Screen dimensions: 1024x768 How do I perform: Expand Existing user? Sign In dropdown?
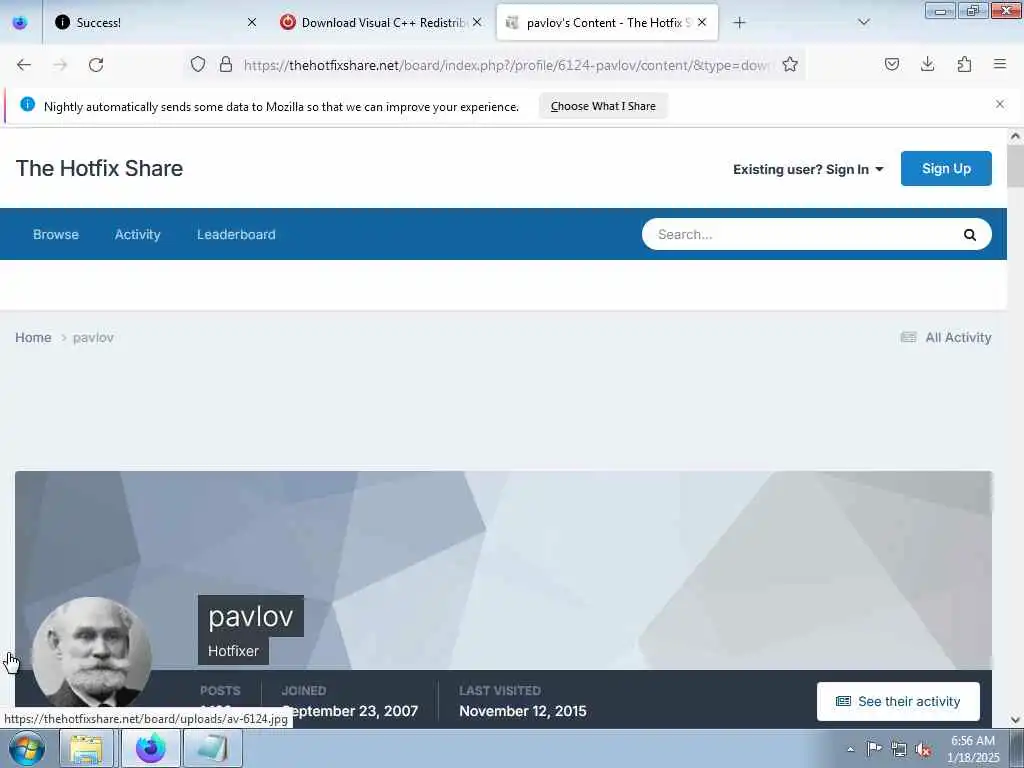(808, 169)
